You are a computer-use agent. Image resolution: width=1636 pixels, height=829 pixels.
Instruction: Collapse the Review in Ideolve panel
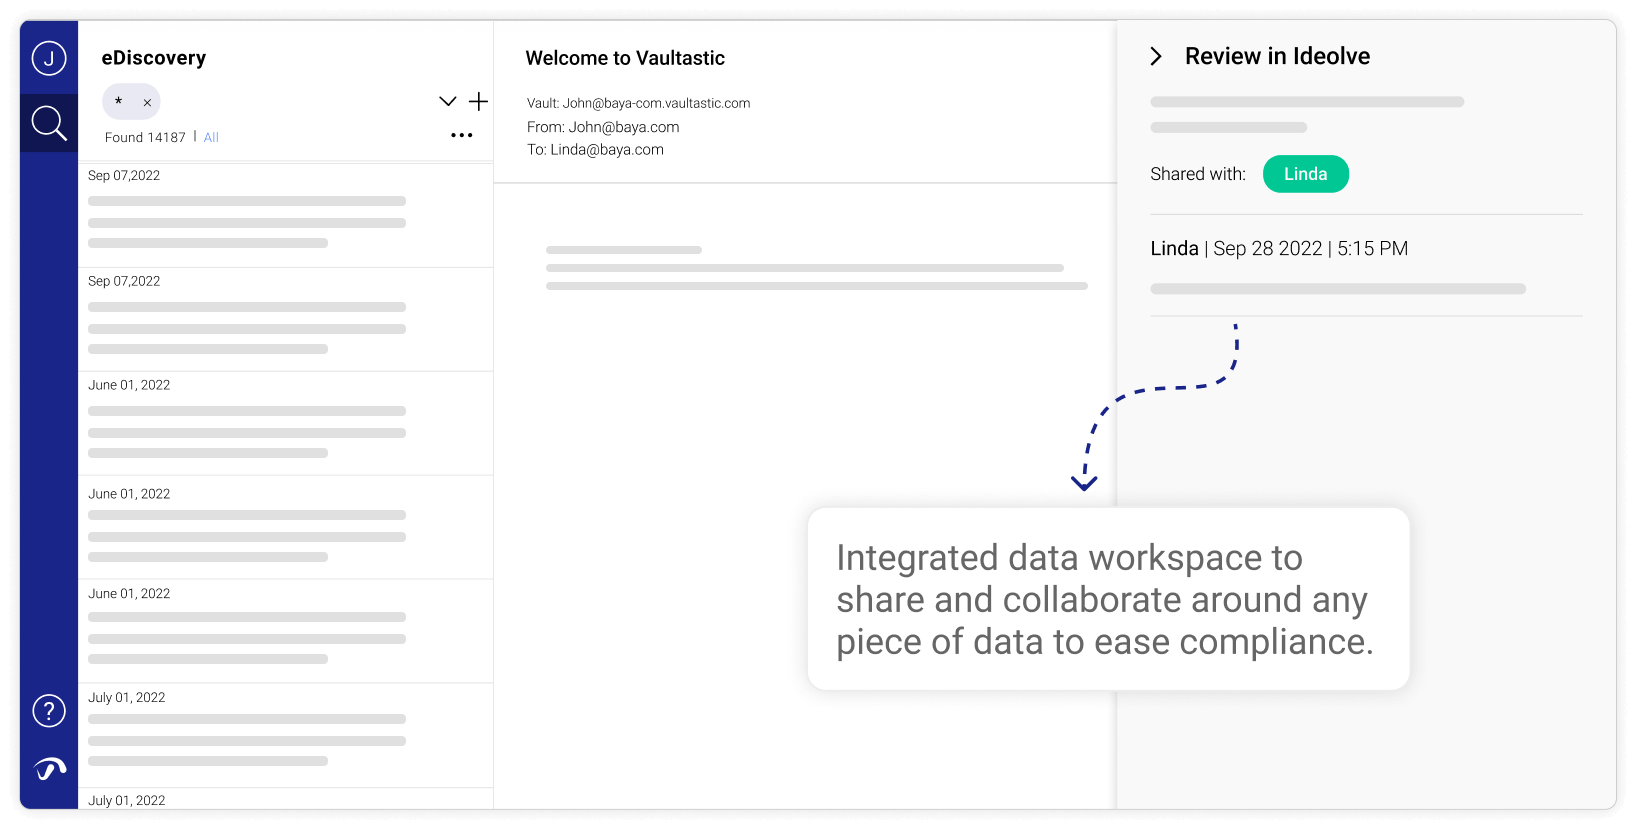[1156, 56]
